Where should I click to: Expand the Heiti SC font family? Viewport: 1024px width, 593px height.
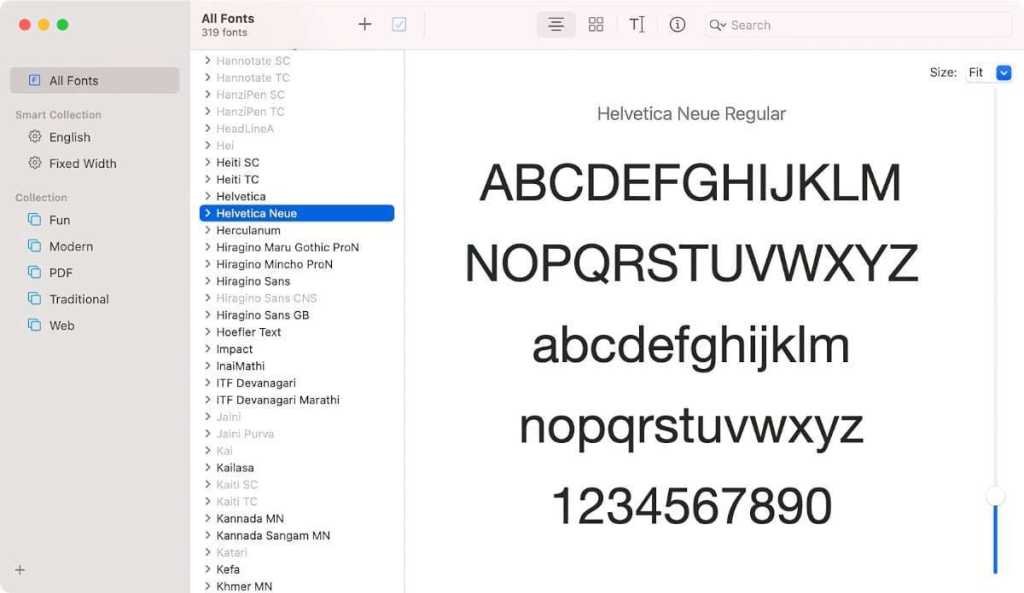click(x=208, y=162)
